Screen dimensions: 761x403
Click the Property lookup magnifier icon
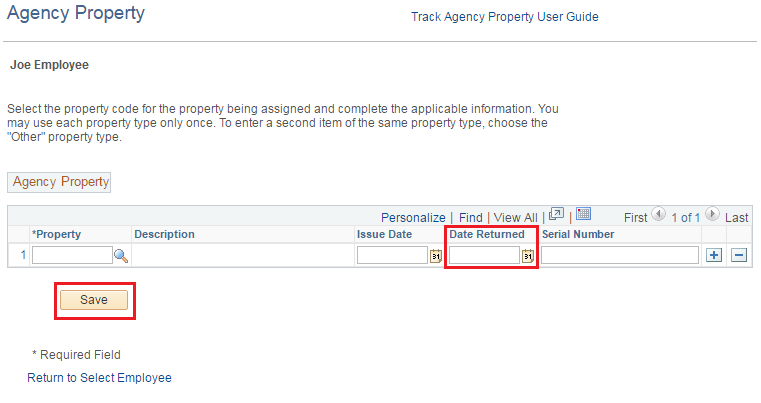(x=121, y=256)
